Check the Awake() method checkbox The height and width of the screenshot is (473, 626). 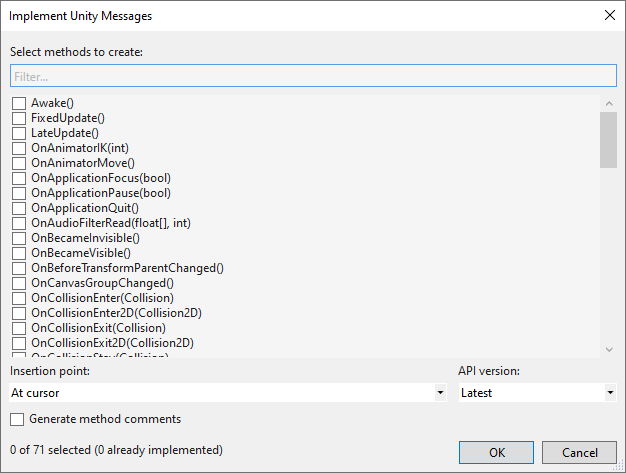(x=19, y=103)
